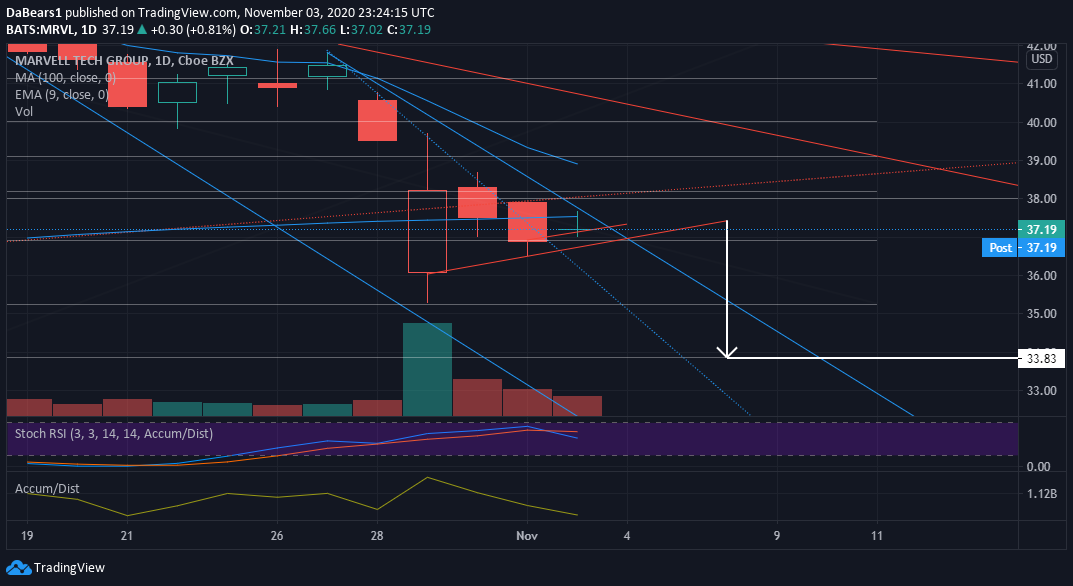
Task: Select the USD currency label
Action: pos(1042,59)
